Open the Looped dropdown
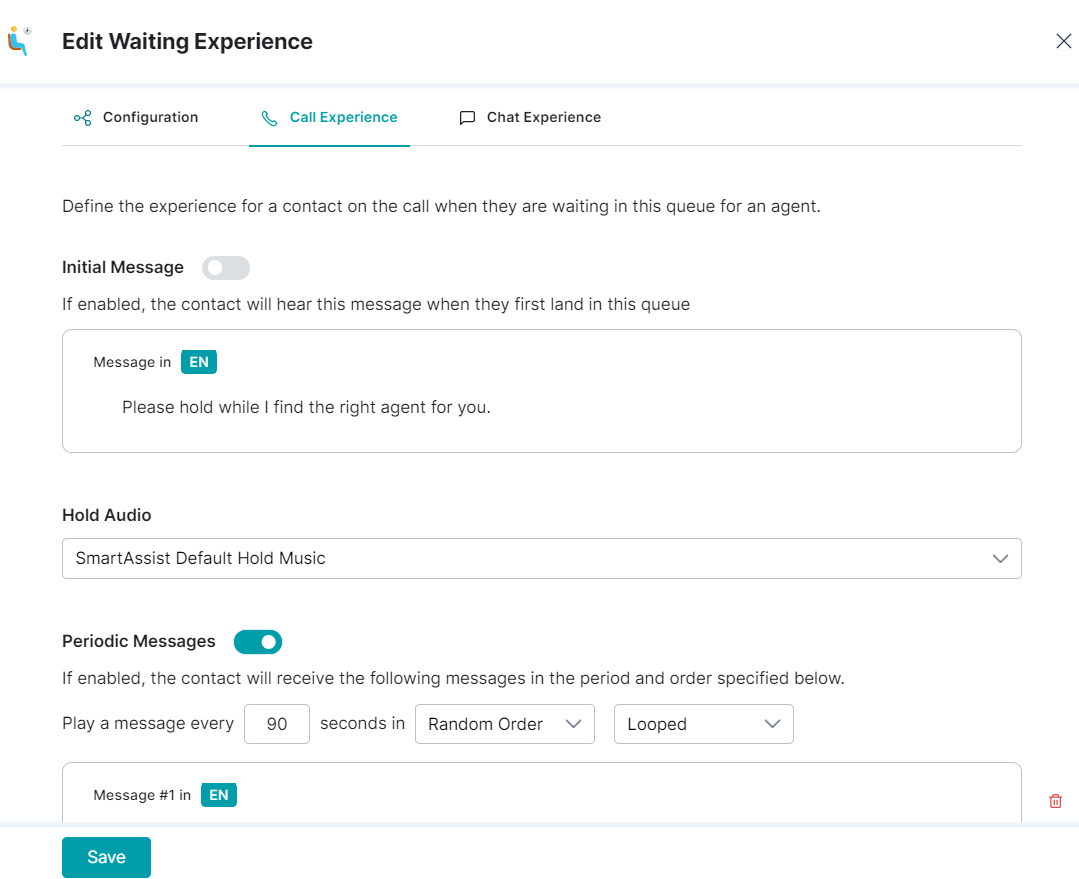Image resolution: width=1079 pixels, height=879 pixels. click(x=703, y=723)
